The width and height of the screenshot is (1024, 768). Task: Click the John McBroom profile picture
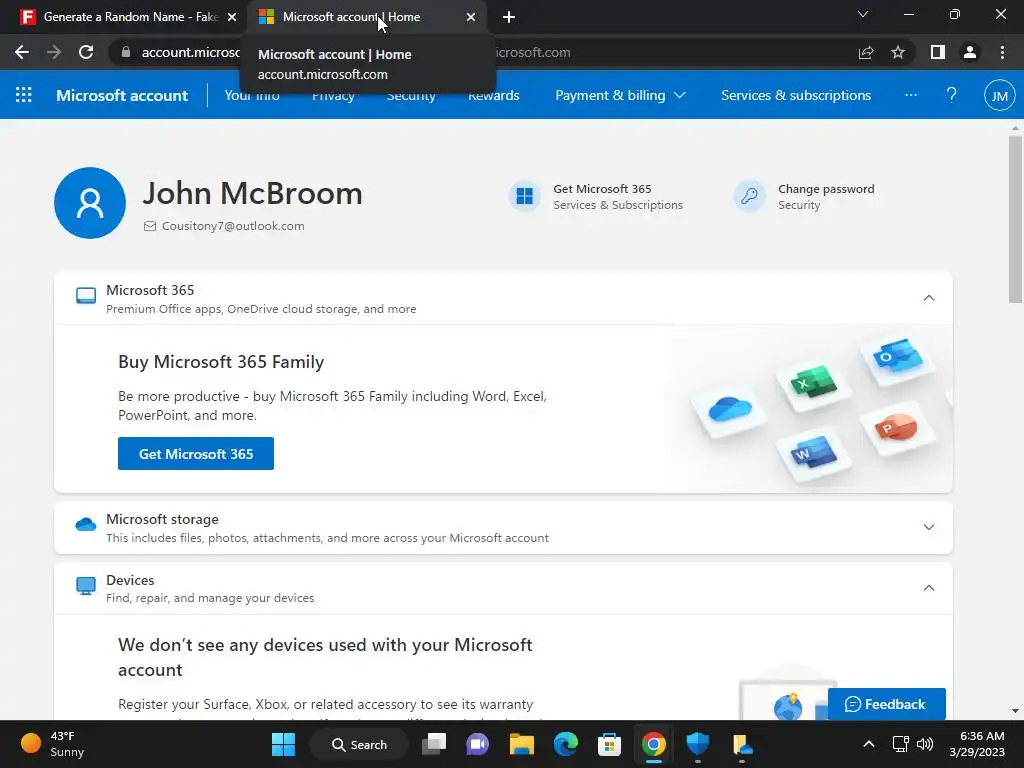tap(90, 202)
